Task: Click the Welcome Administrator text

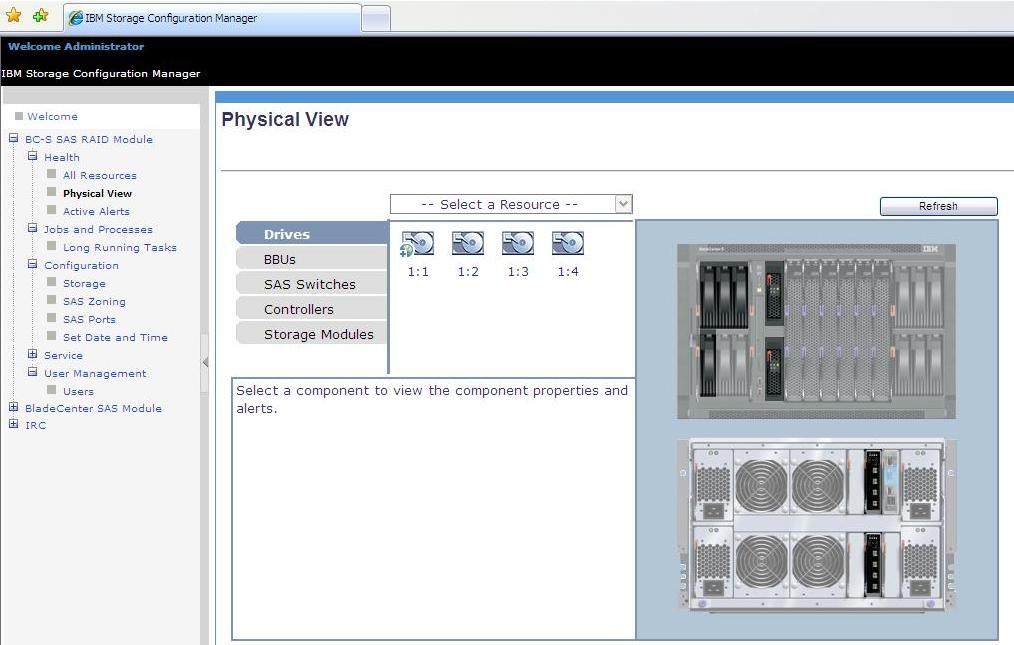Action: 76,47
